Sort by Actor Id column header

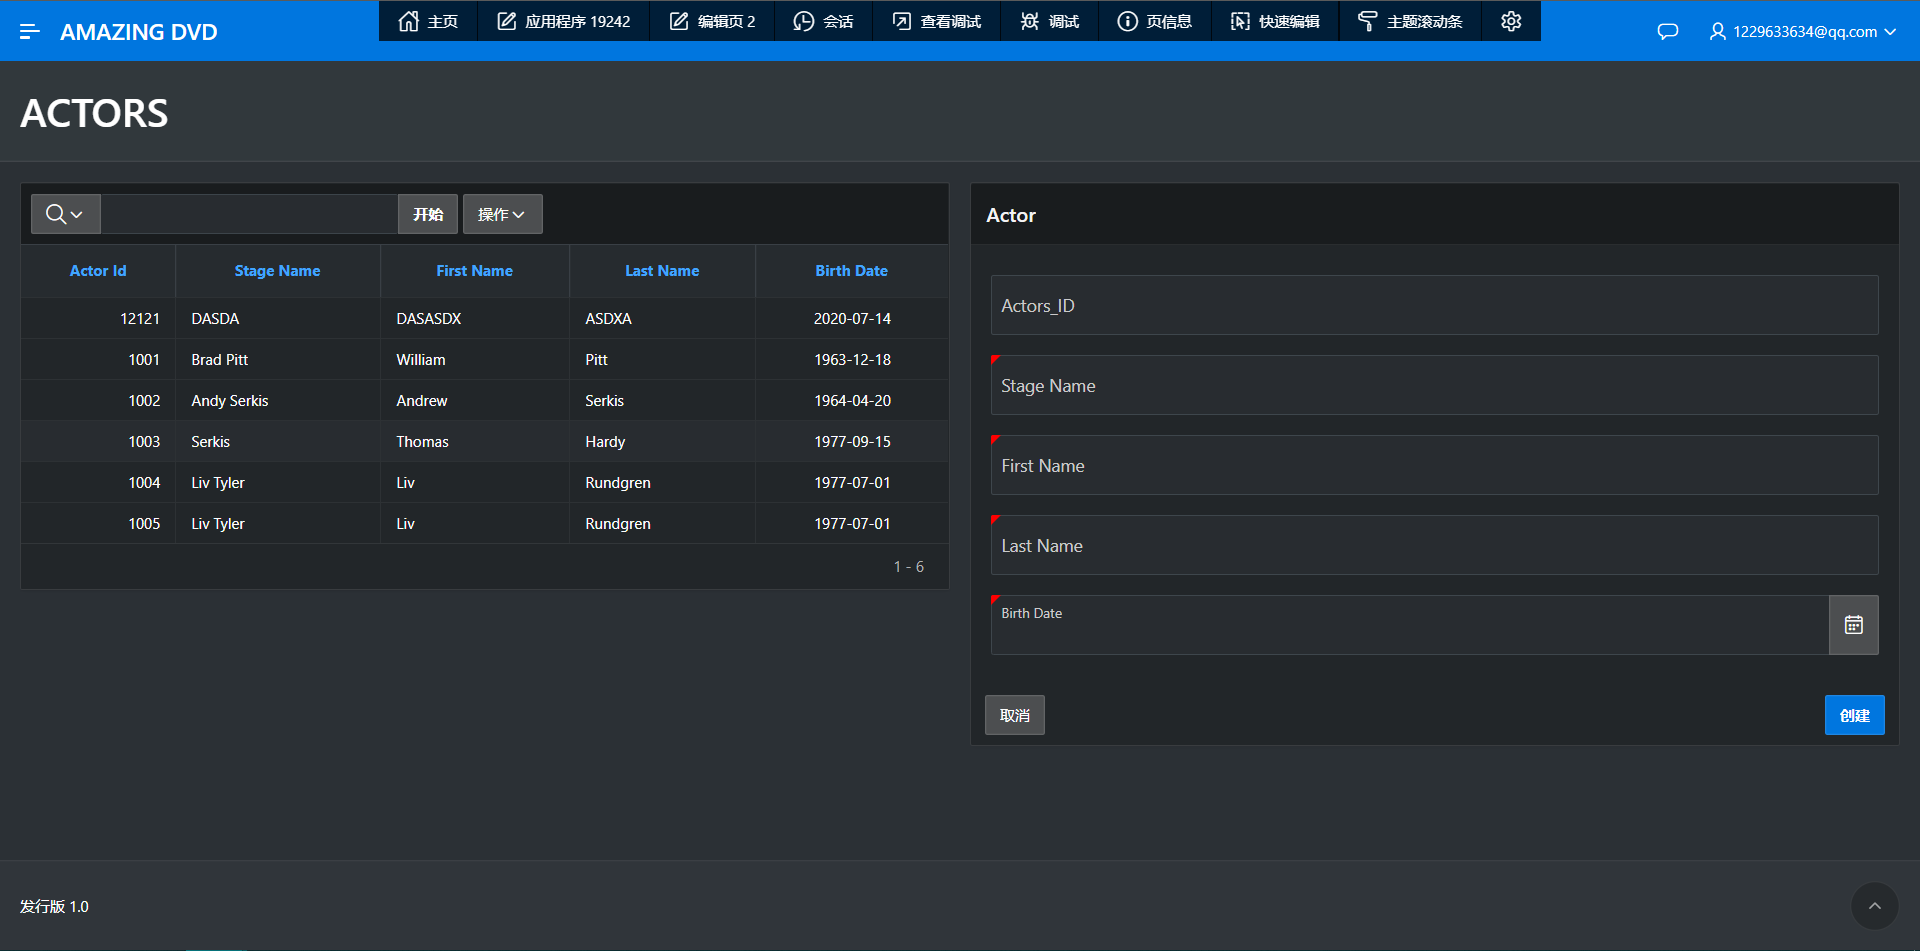98,271
